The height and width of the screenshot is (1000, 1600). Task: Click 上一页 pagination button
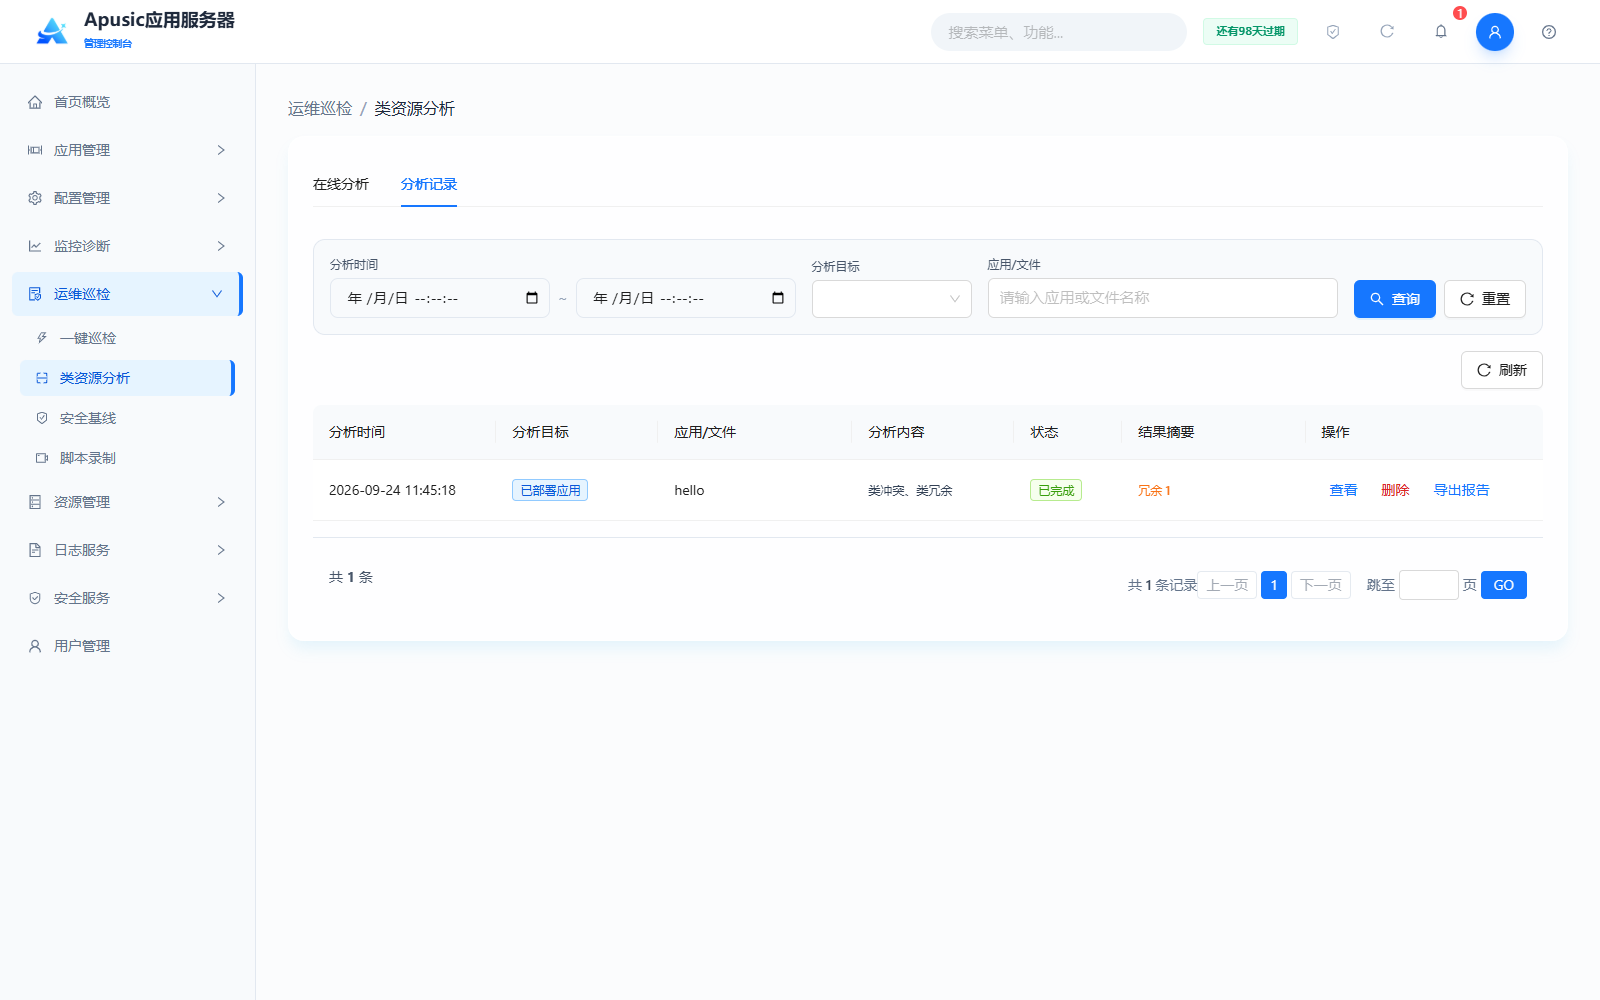point(1227,585)
